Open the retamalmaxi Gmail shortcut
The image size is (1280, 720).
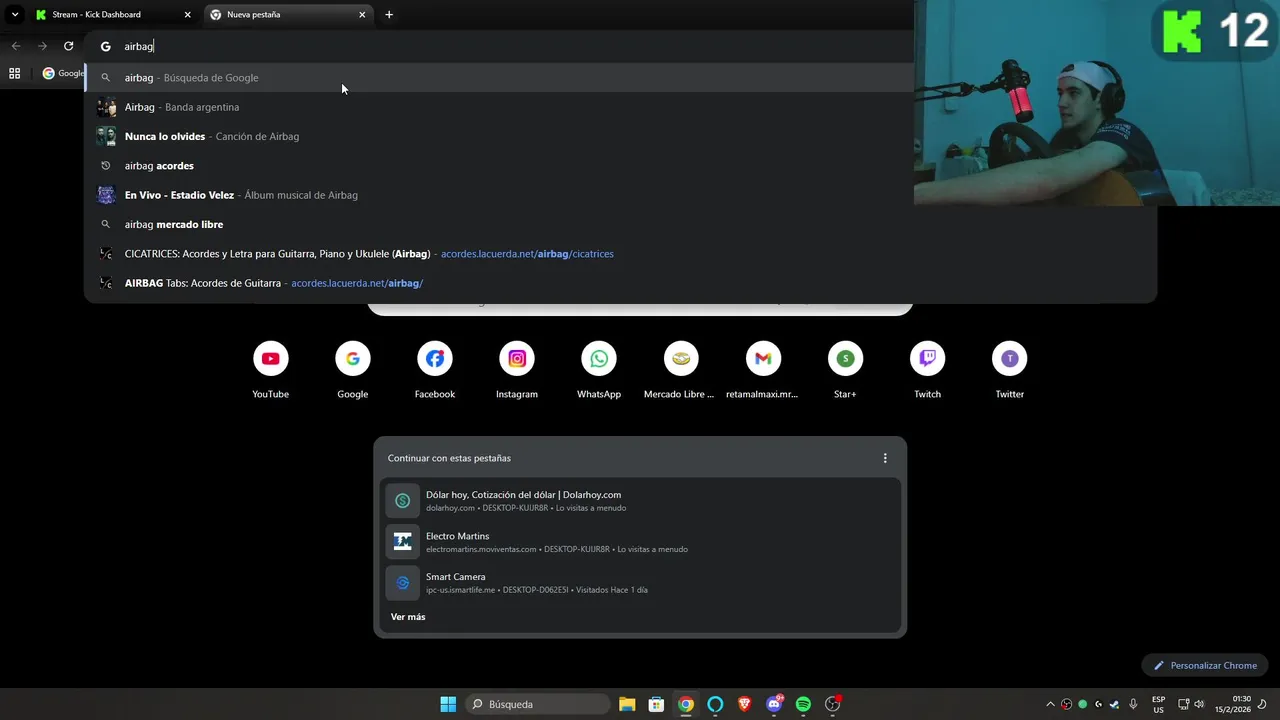coord(763,369)
